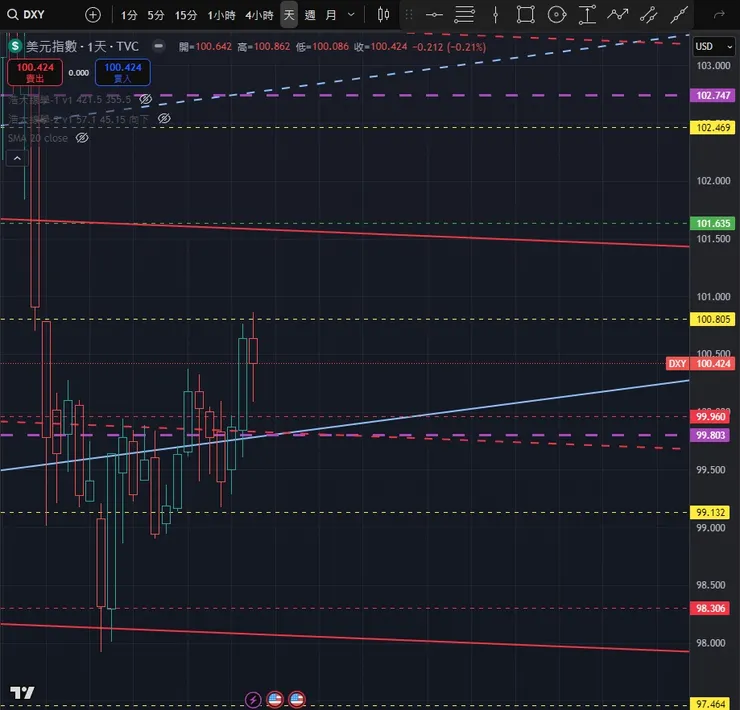Select the extended trend line tool
This screenshot has width=740, height=710.
pos(679,15)
